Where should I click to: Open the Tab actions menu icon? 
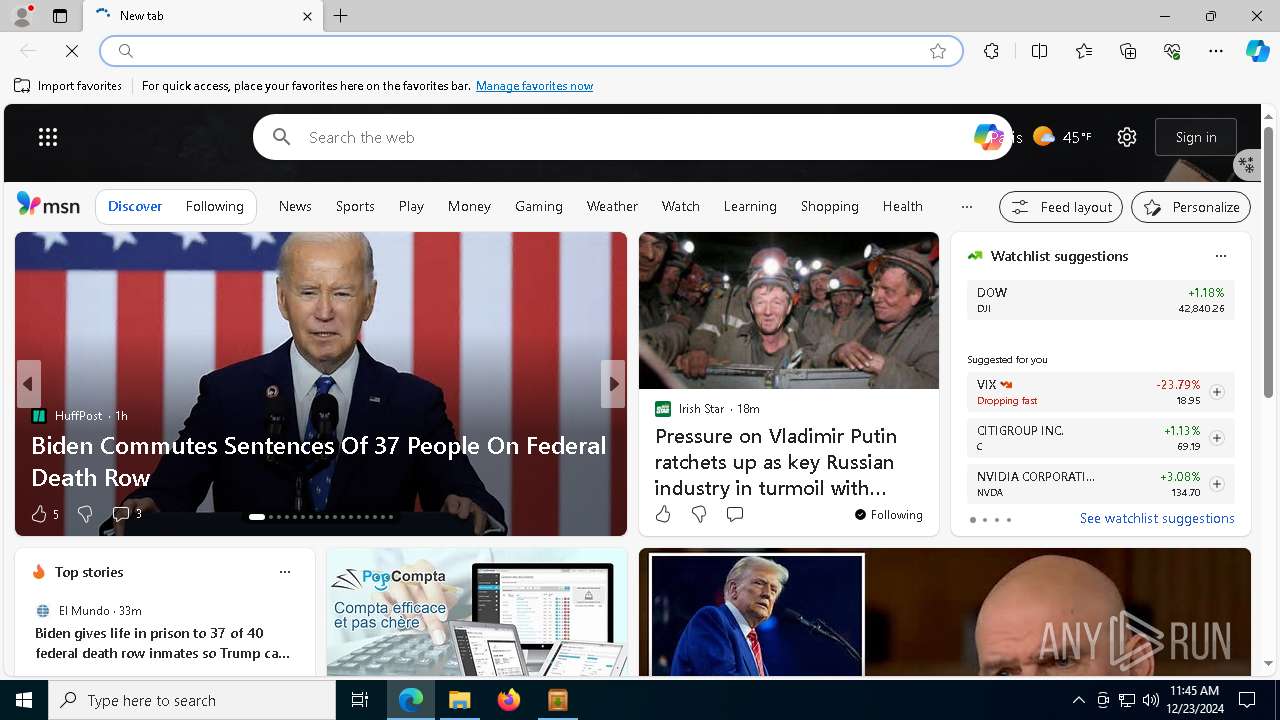[x=60, y=16]
